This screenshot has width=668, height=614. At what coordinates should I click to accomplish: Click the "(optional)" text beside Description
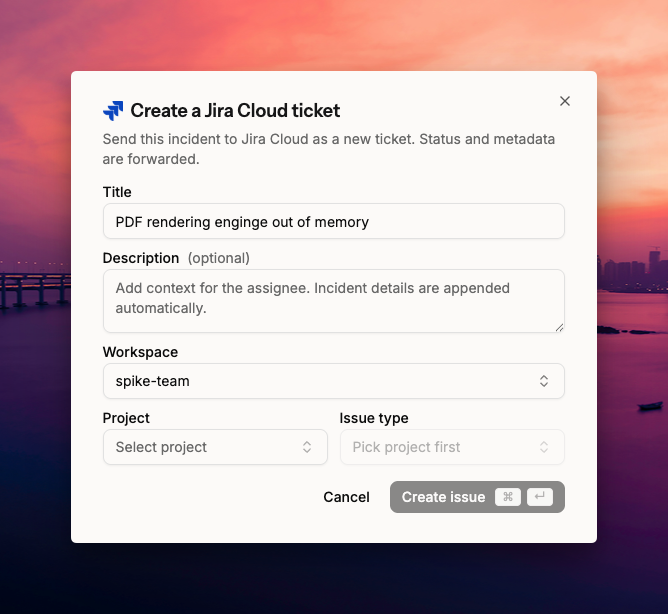[219, 258]
